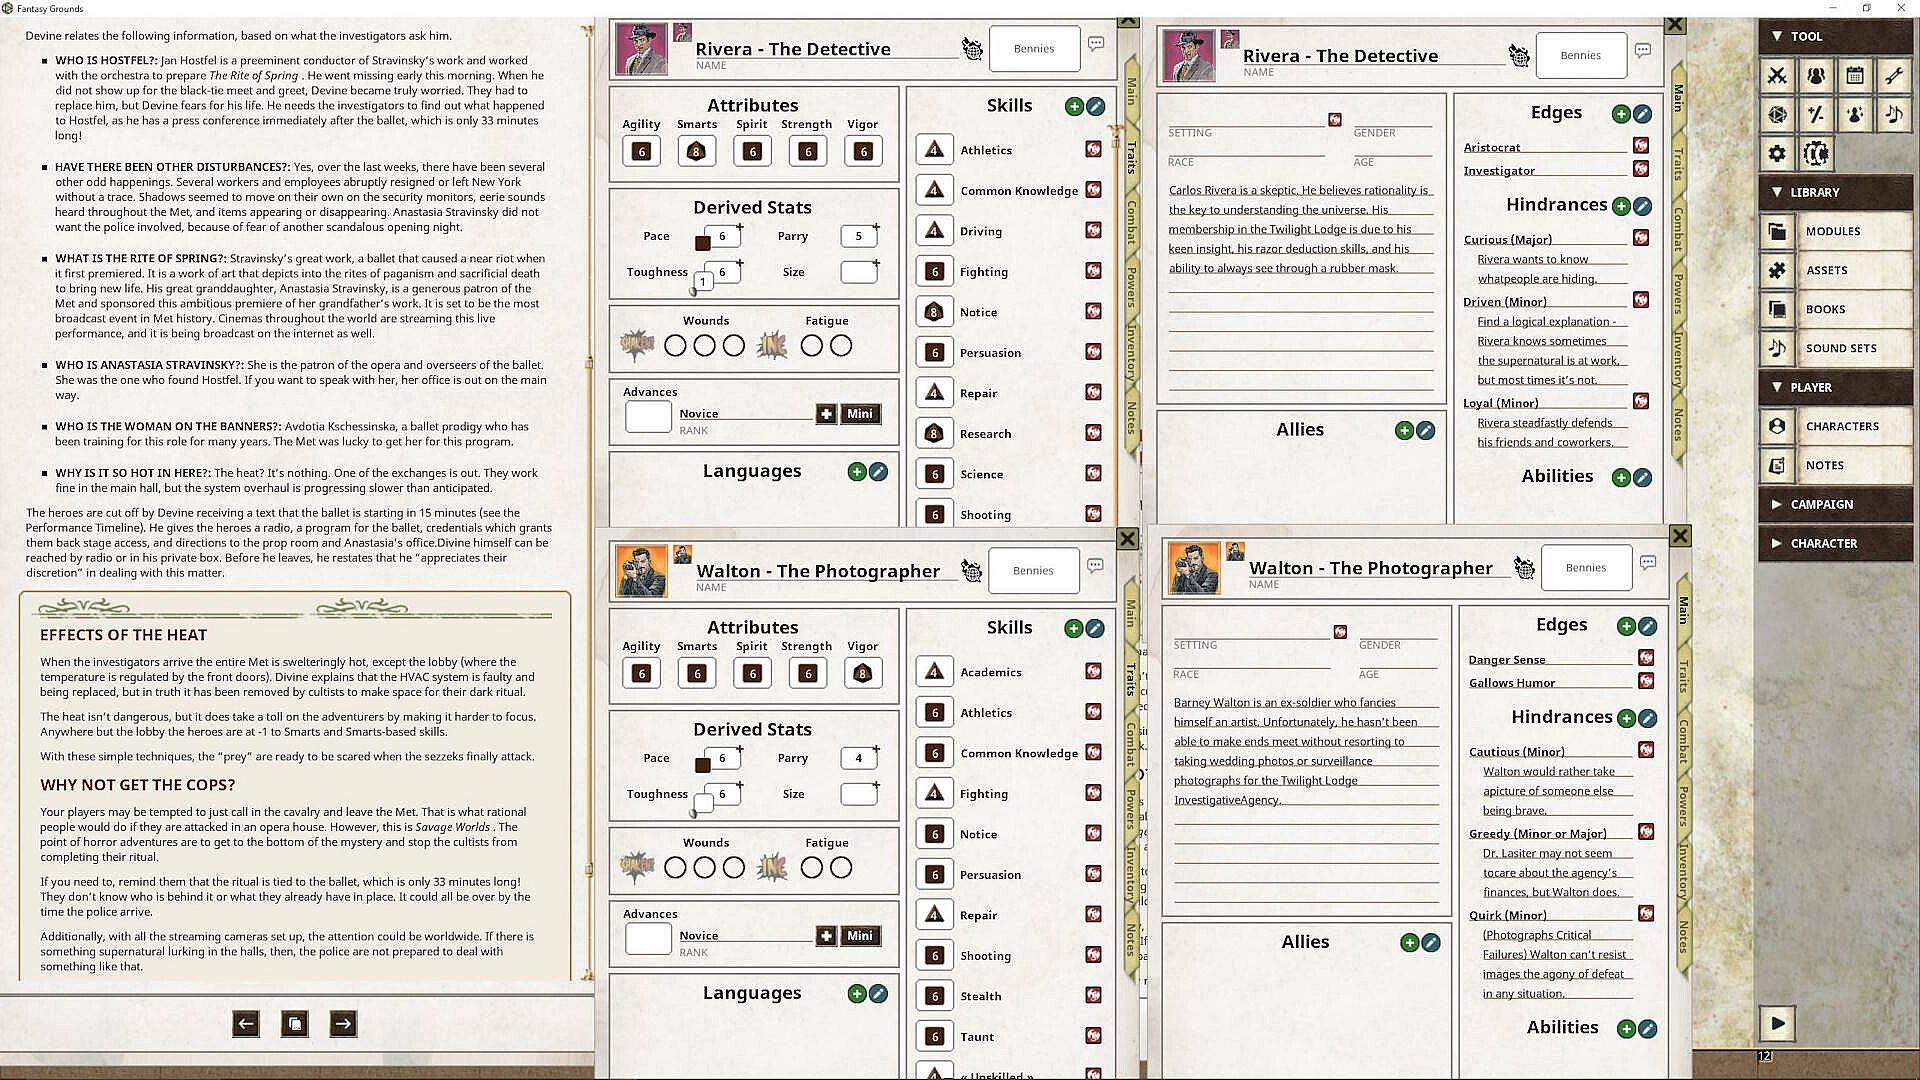Open MODULES in the Library
The width and height of the screenshot is (1920, 1080).
point(1832,231)
